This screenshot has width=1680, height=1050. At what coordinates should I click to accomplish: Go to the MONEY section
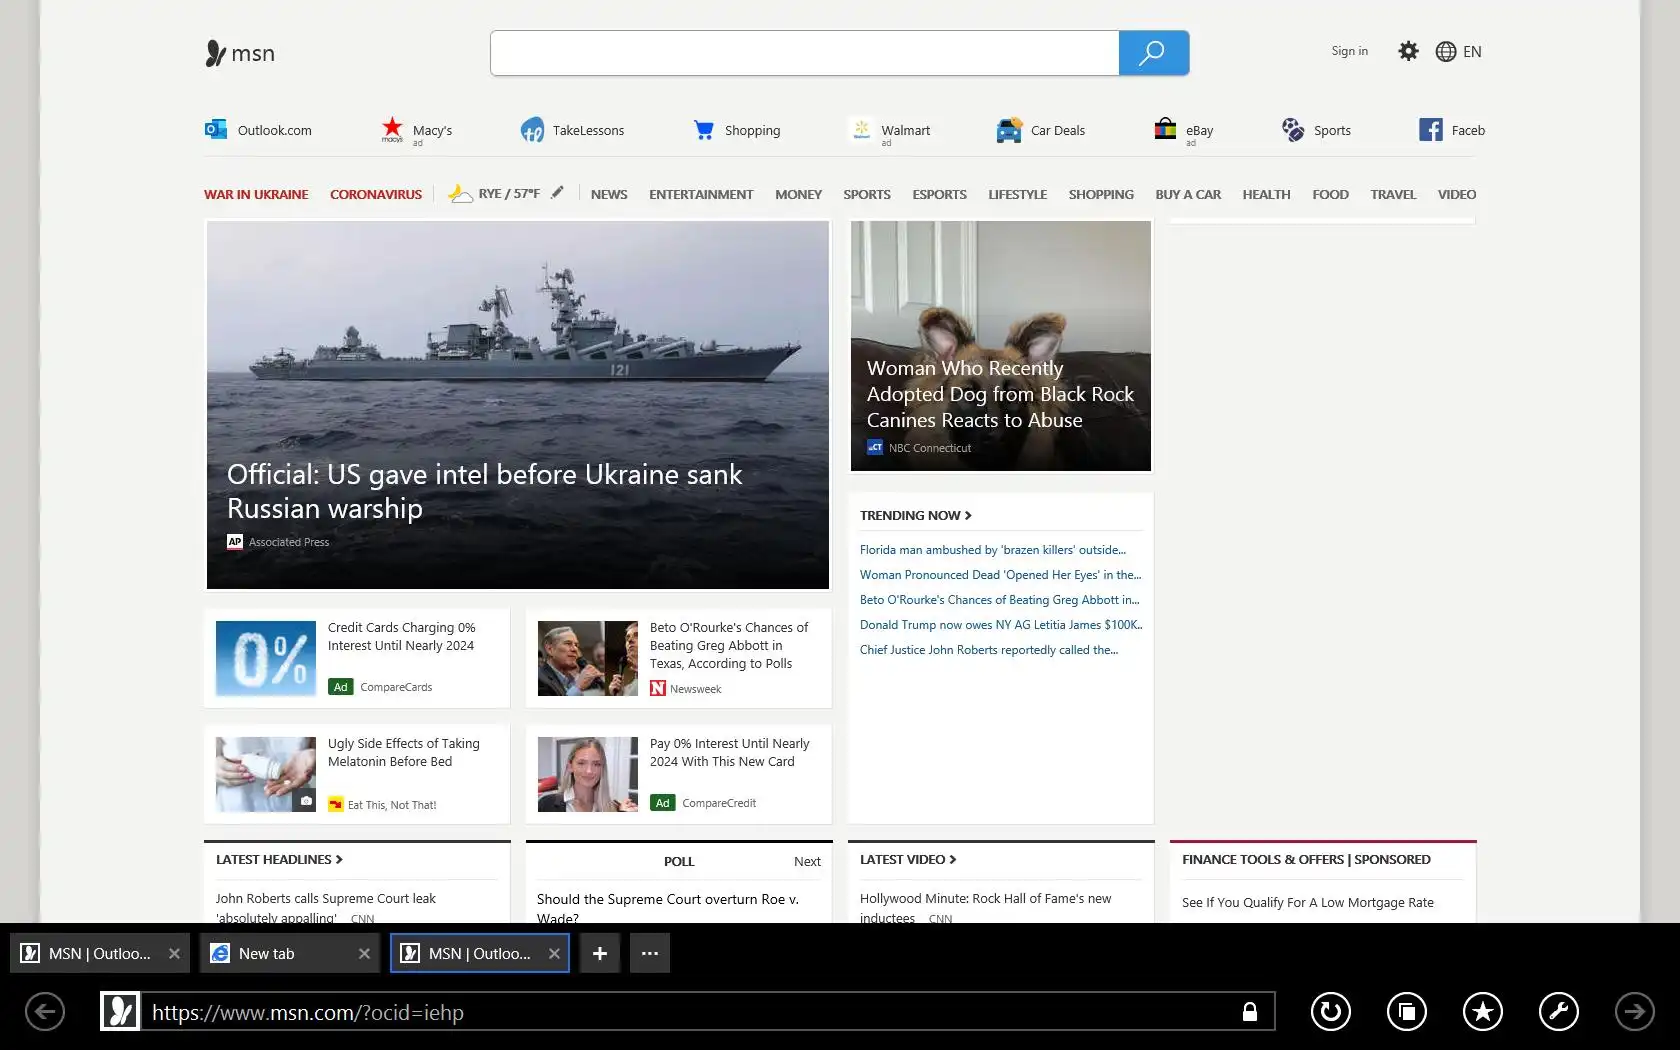[x=798, y=194]
